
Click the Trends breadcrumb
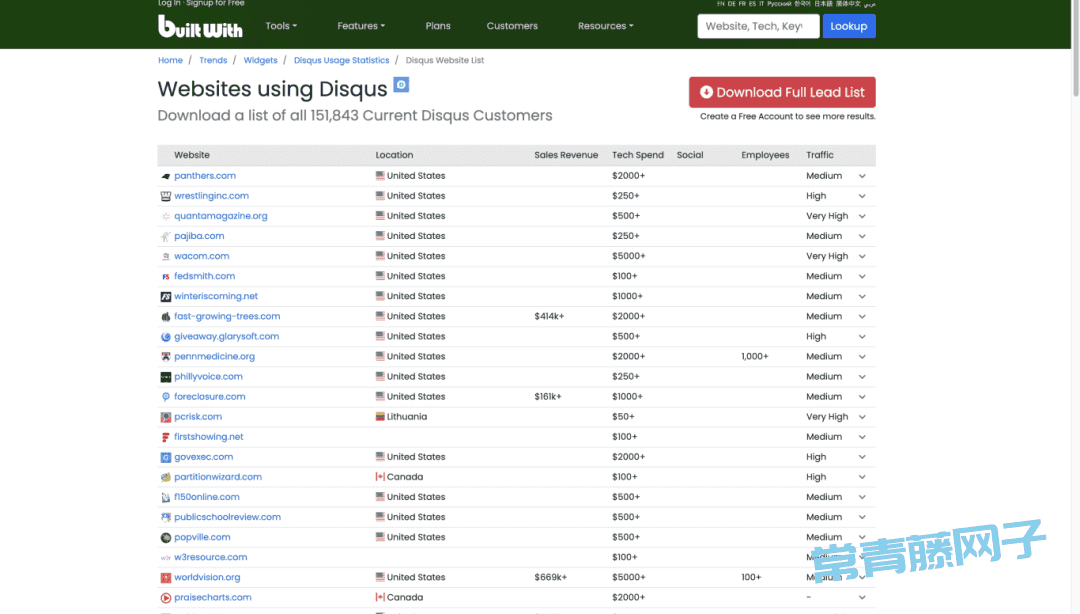[213, 61]
